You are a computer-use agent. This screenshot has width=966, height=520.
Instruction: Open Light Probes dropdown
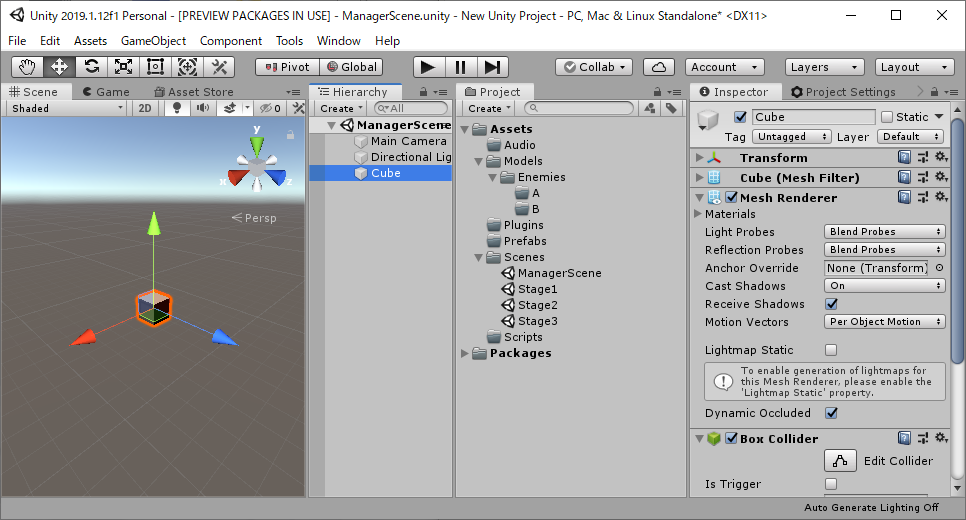(885, 232)
